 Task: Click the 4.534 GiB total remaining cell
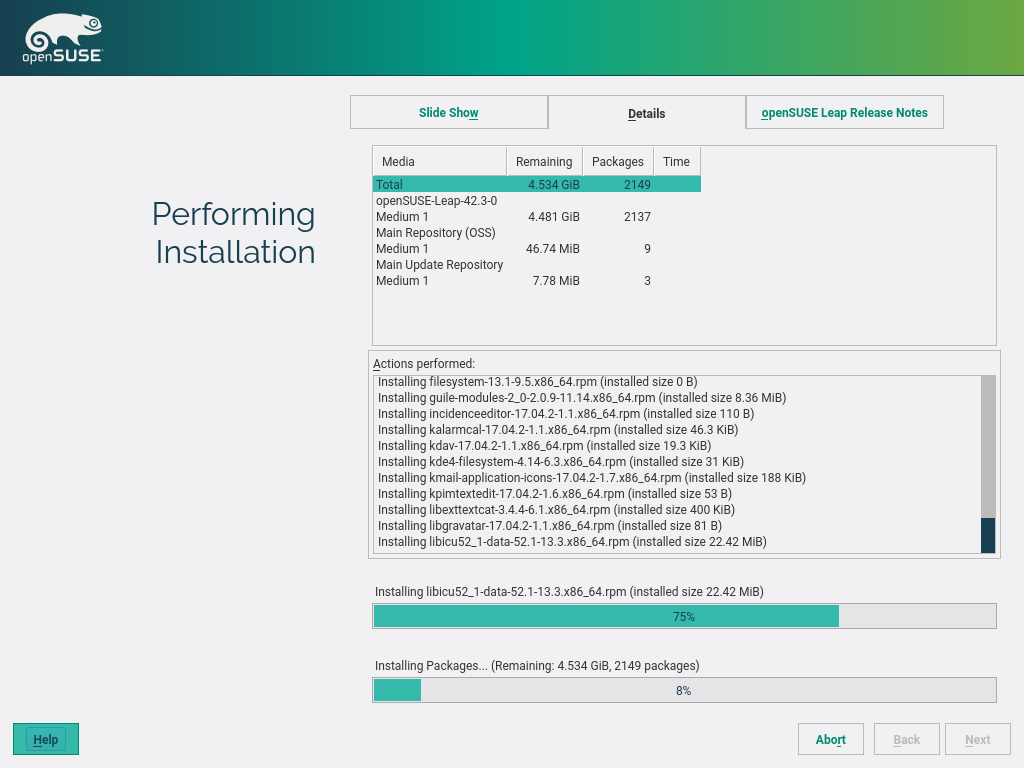(554, 184)
